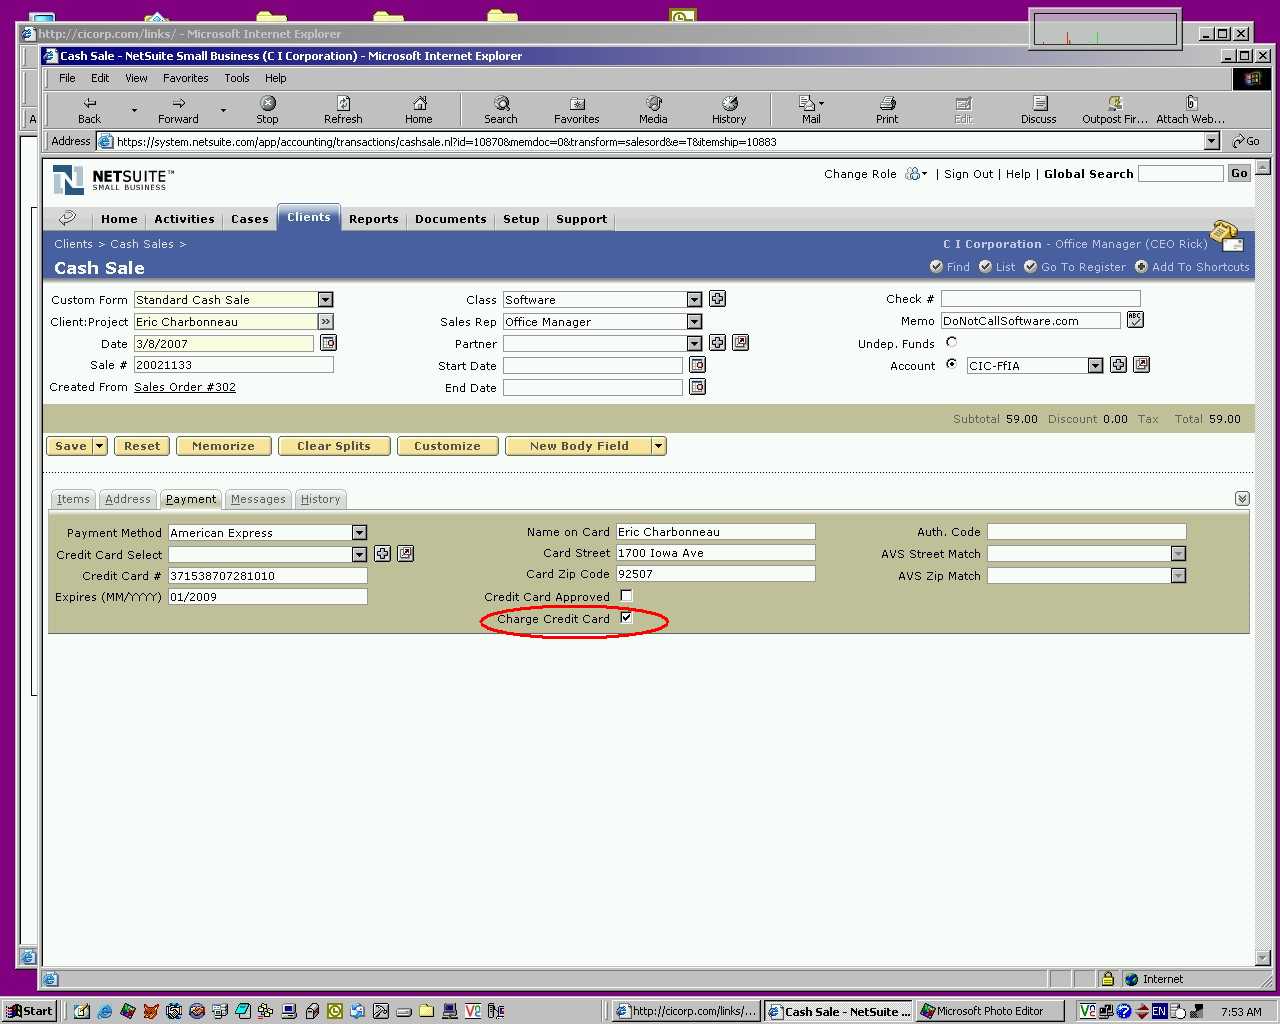Uncheck the Charge Credit Card checkbox
Screen dimensions: 1280x1024
626,618
